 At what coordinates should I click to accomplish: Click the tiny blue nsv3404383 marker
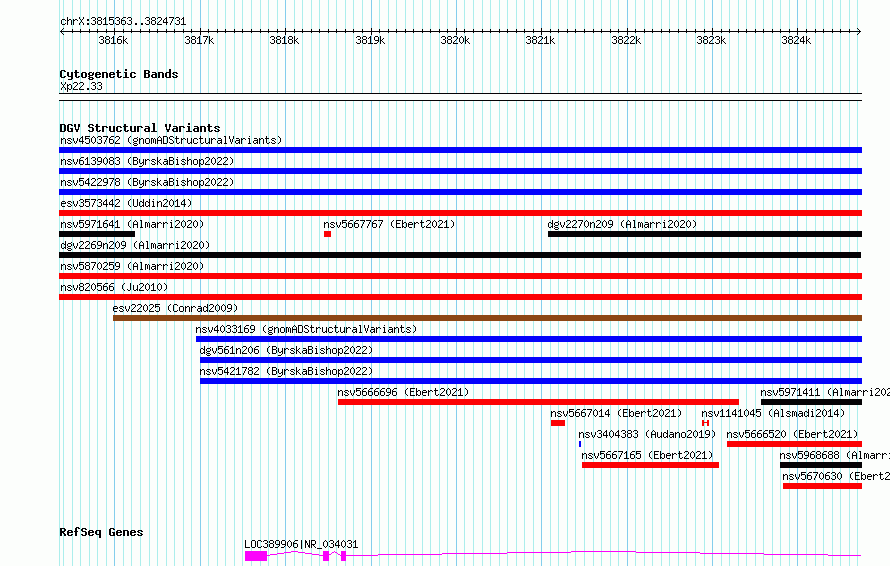580,444
